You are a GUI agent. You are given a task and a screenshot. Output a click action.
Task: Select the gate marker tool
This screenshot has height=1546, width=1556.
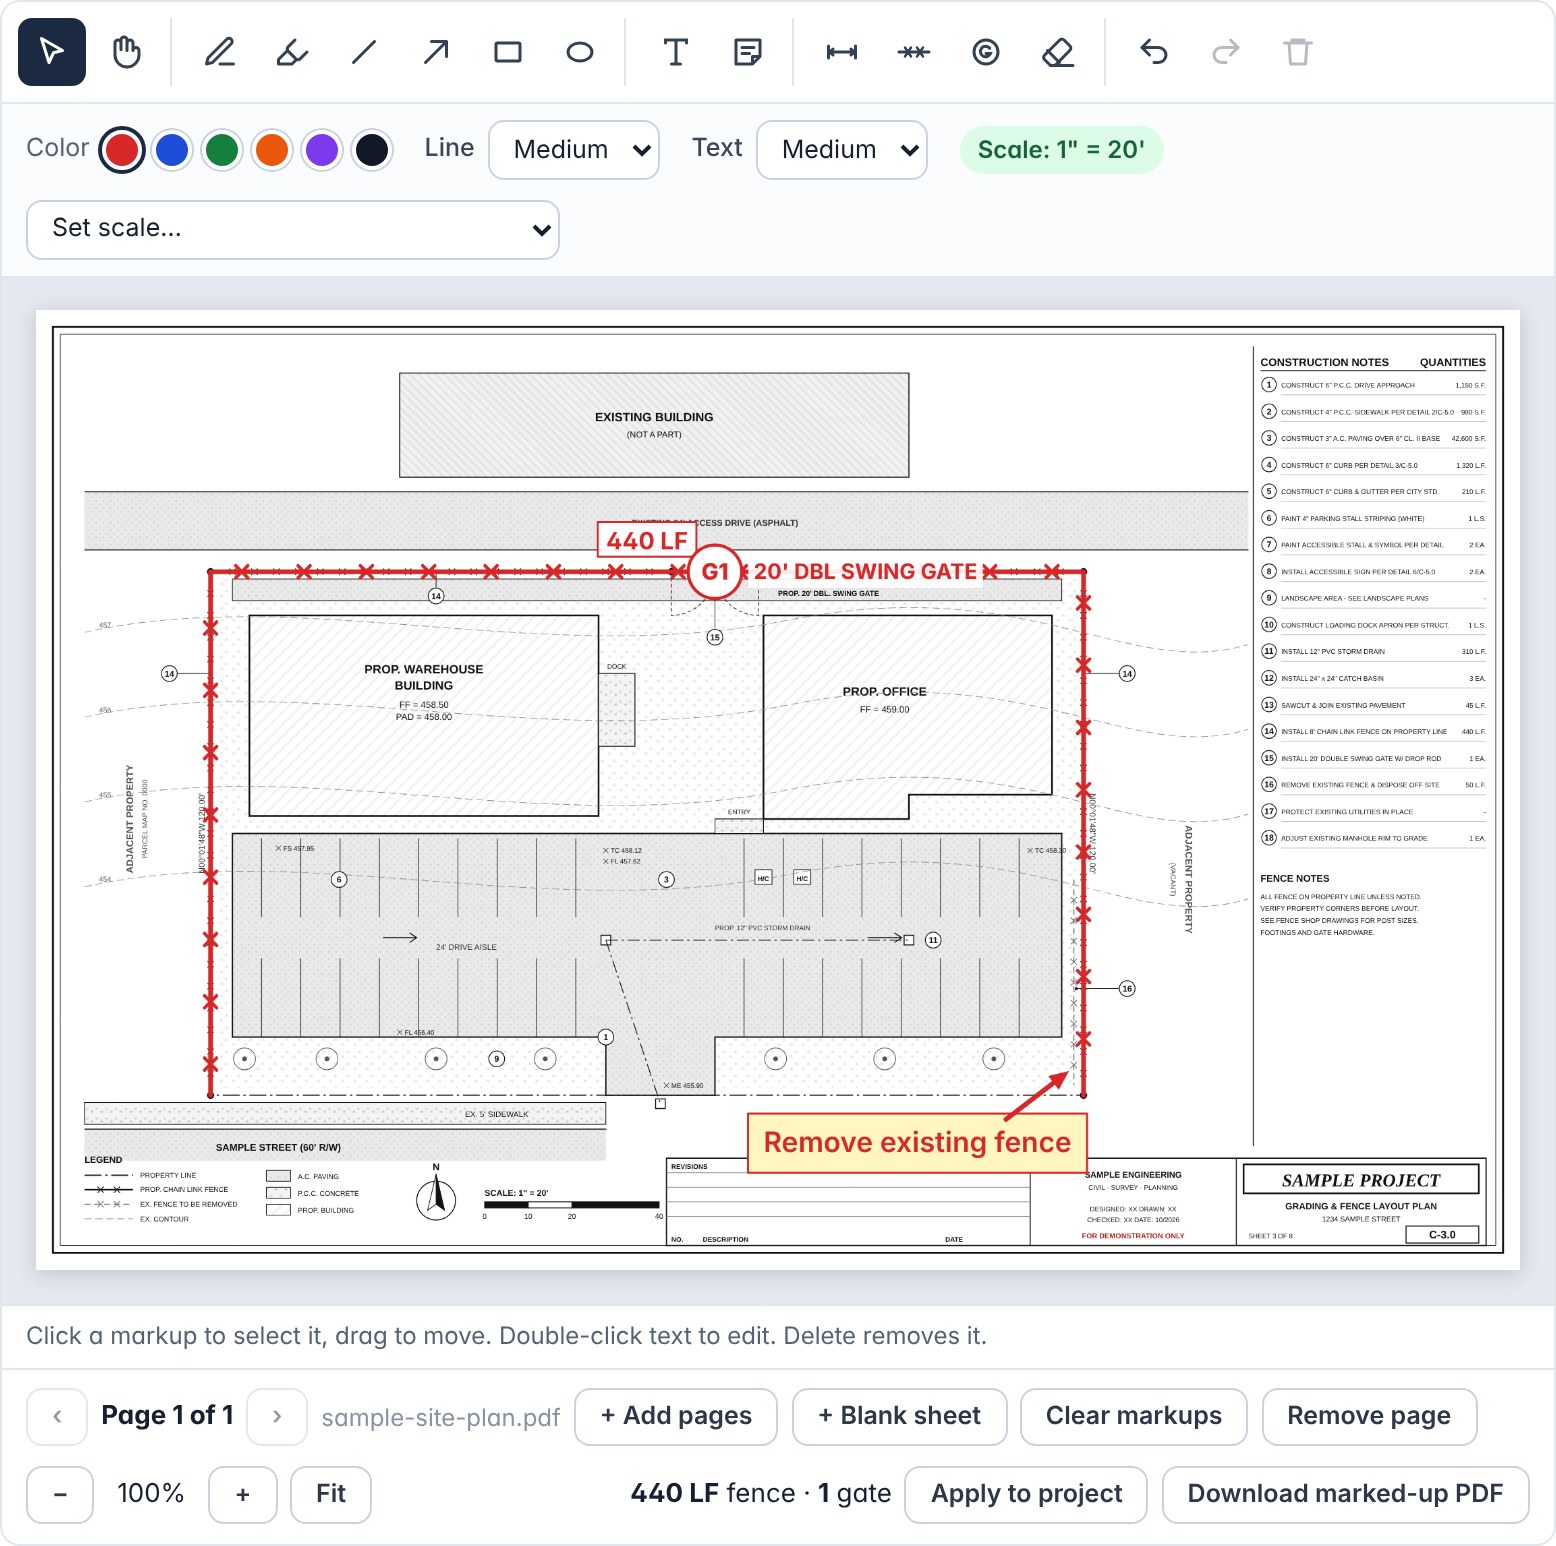[986, 52]
